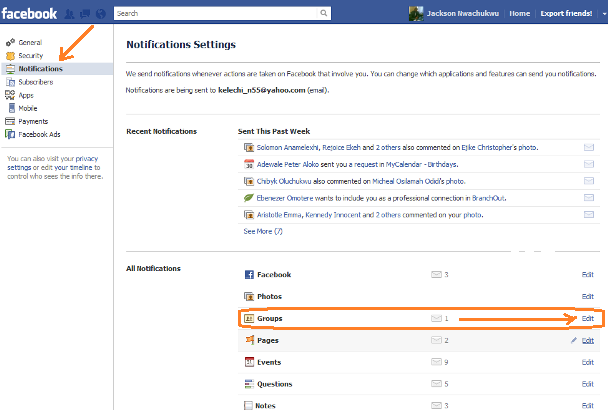
Task: Click the Photos category icon
Action: point(249,296)
